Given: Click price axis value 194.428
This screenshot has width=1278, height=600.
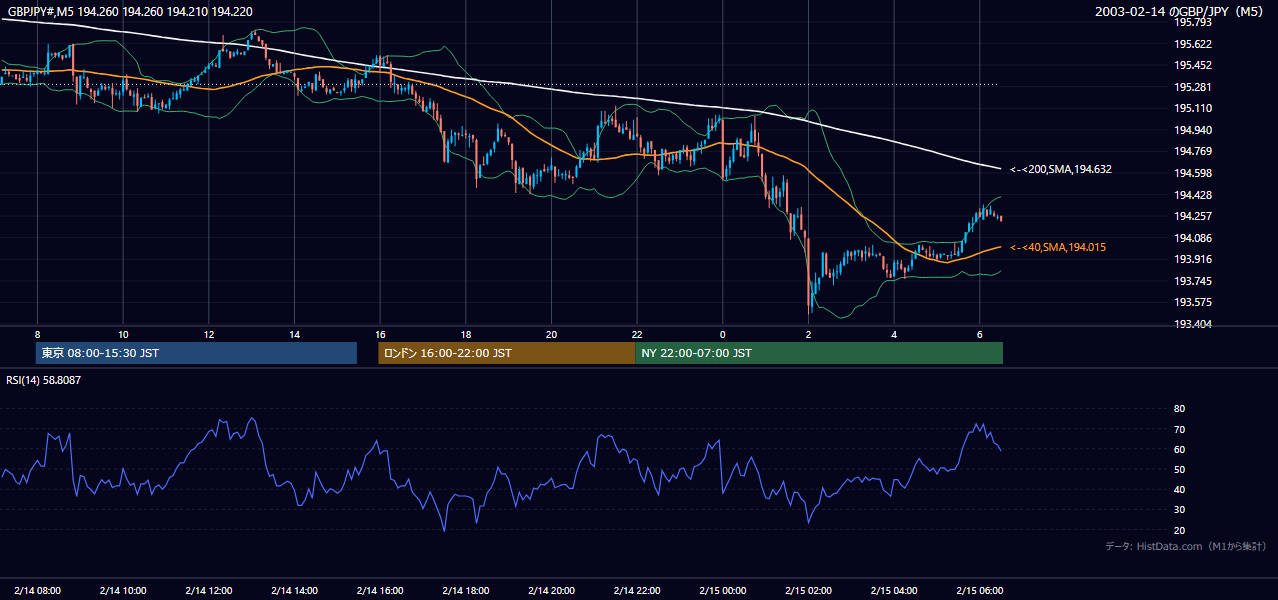Looking at the screenshot, I should coord(1193,195).
